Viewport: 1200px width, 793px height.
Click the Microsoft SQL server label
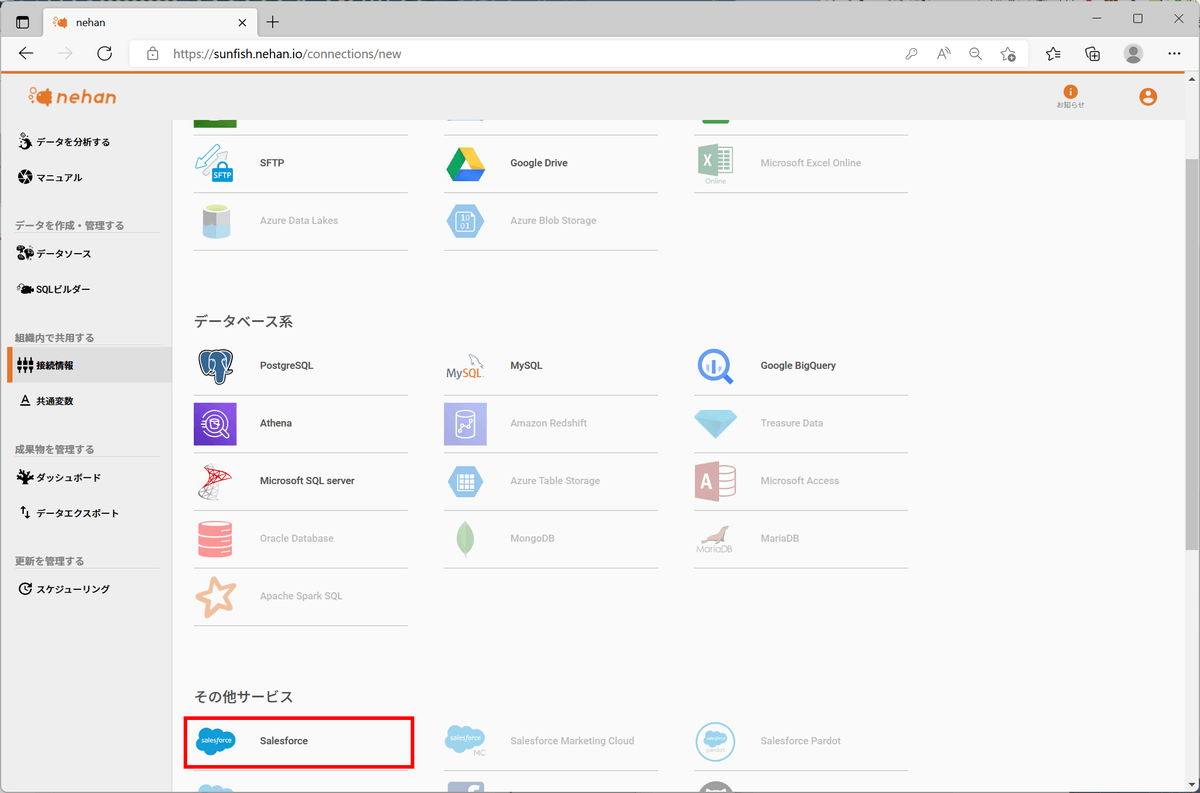point(307,481)
